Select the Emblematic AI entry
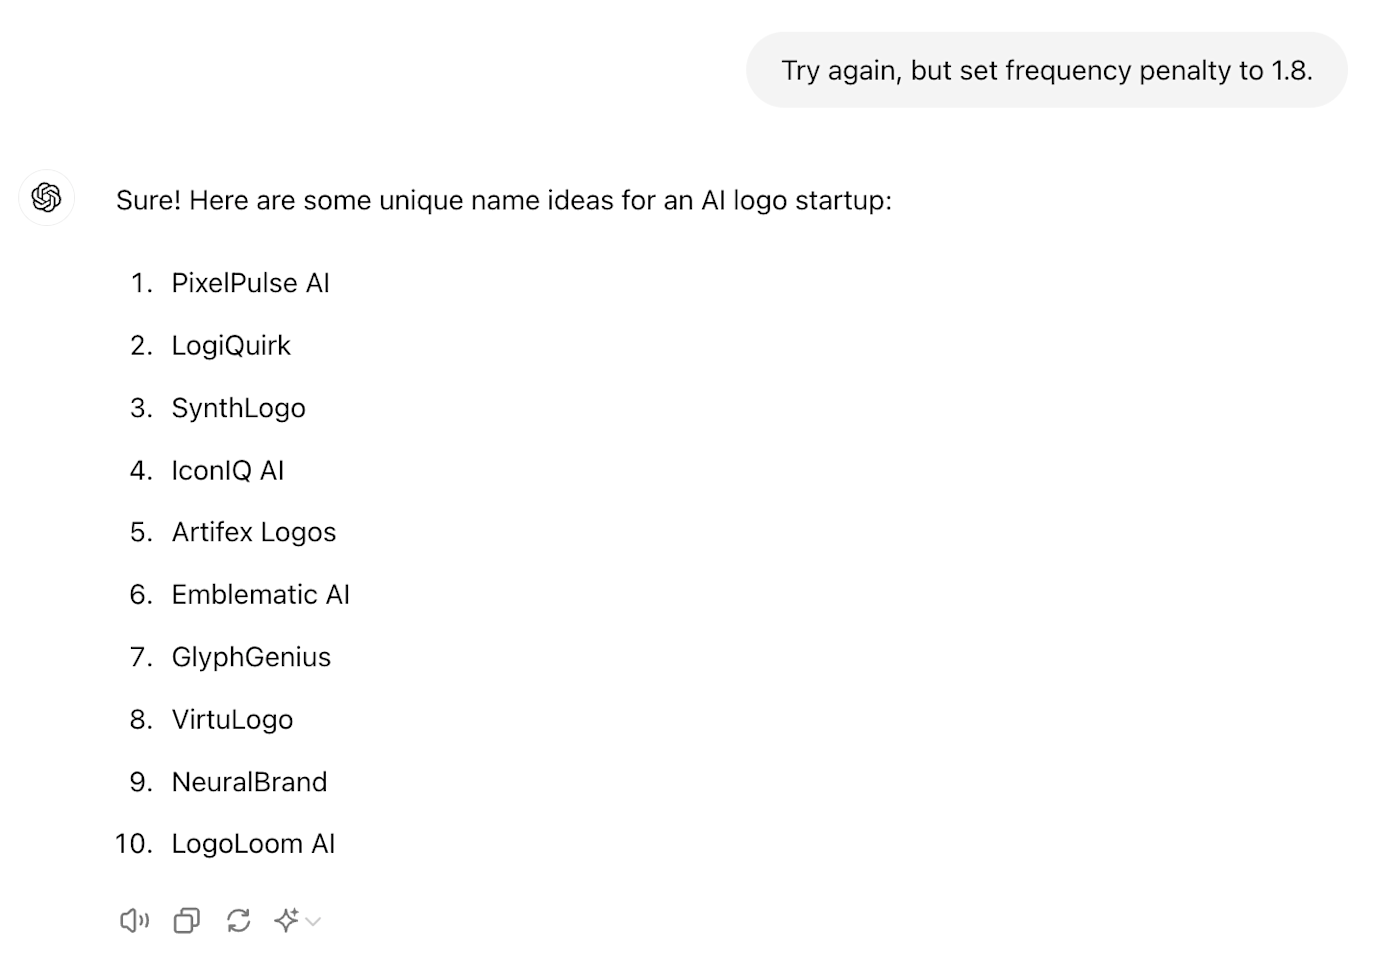Image resolution: width=1400 pixels, height=977 pixels. tap(260, 594)
